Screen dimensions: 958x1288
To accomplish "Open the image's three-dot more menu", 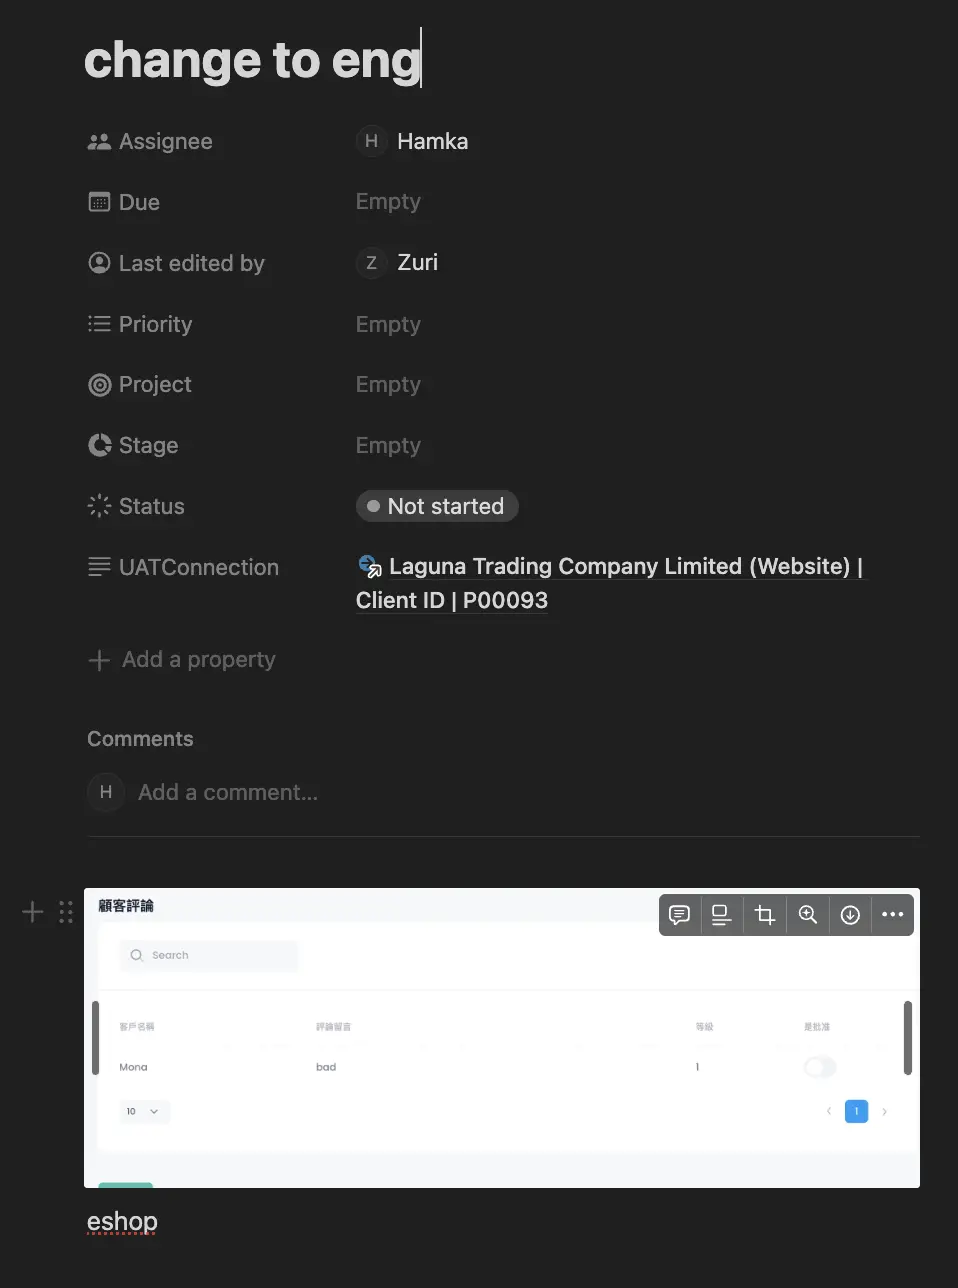I will tap(892, 915).
